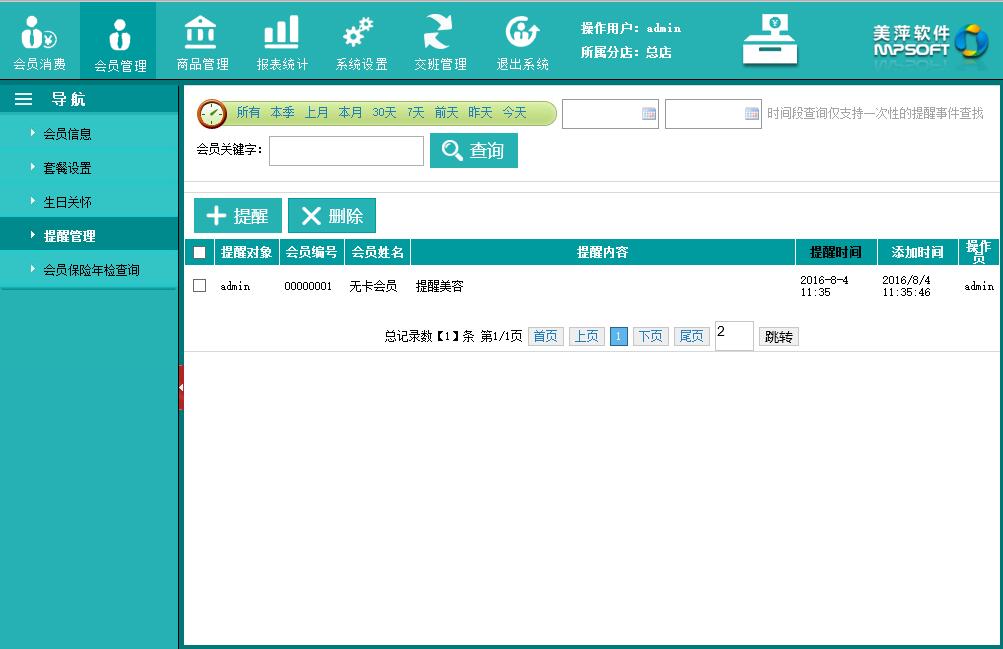Toggle the select-all checkbox in table header
Image resolution: width=1003 pixels, height=649 pixels.
click(200, 253)
